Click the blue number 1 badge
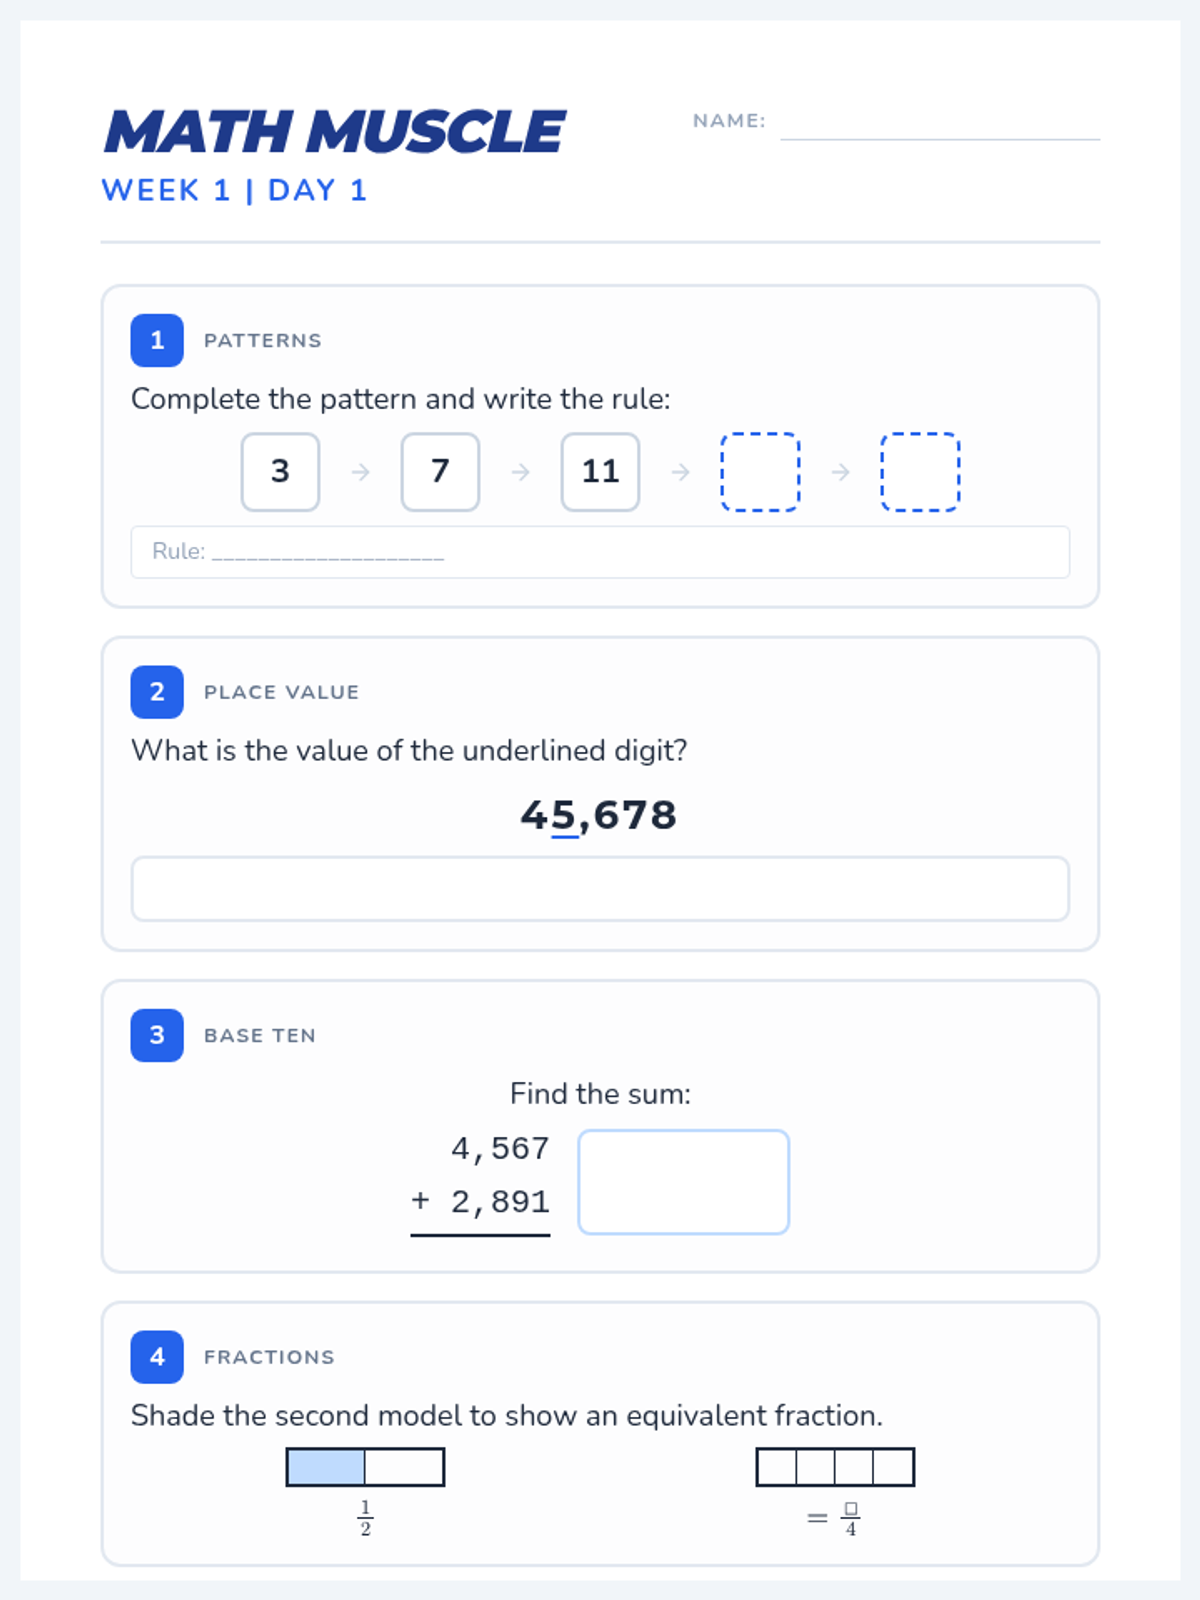 [x=157, y=340]
